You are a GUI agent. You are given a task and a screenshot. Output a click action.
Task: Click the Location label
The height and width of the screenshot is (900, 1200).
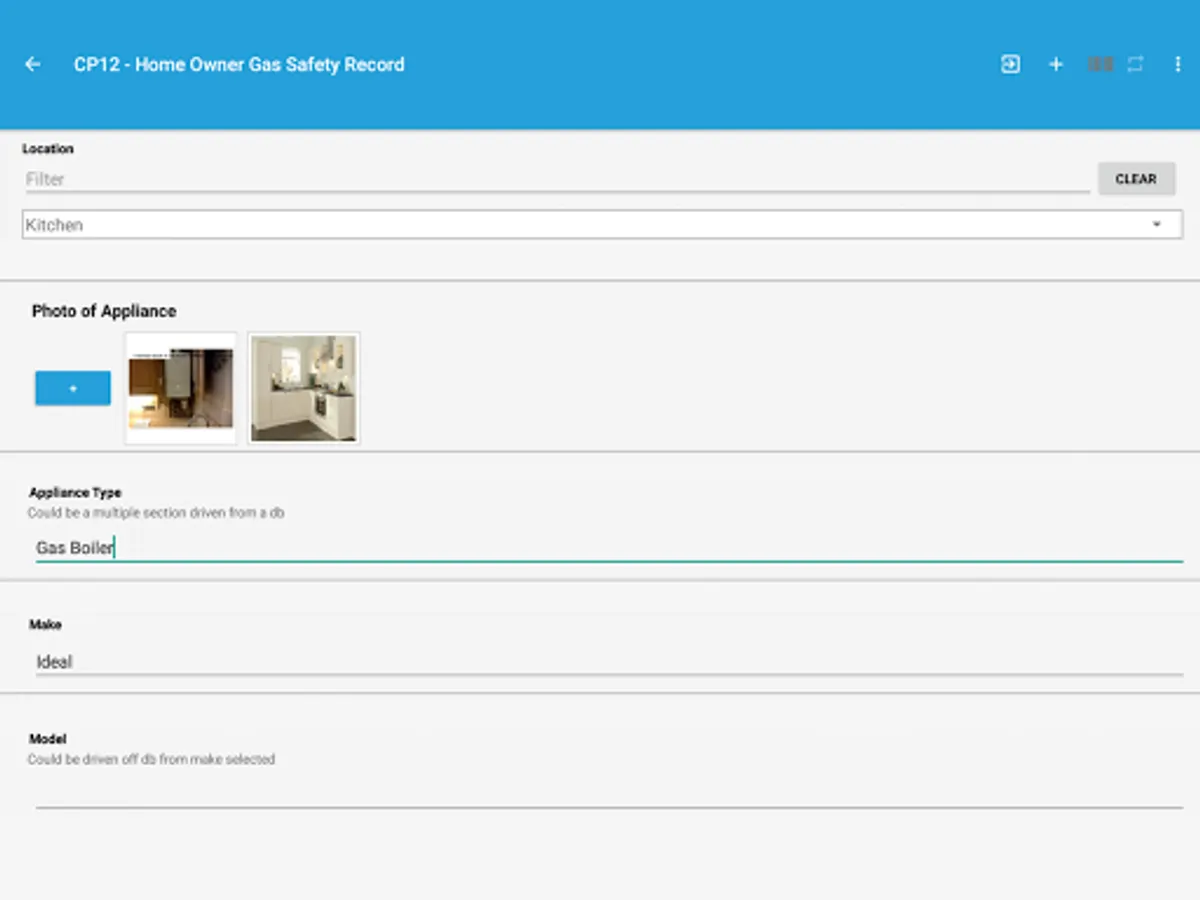(48, 148)
